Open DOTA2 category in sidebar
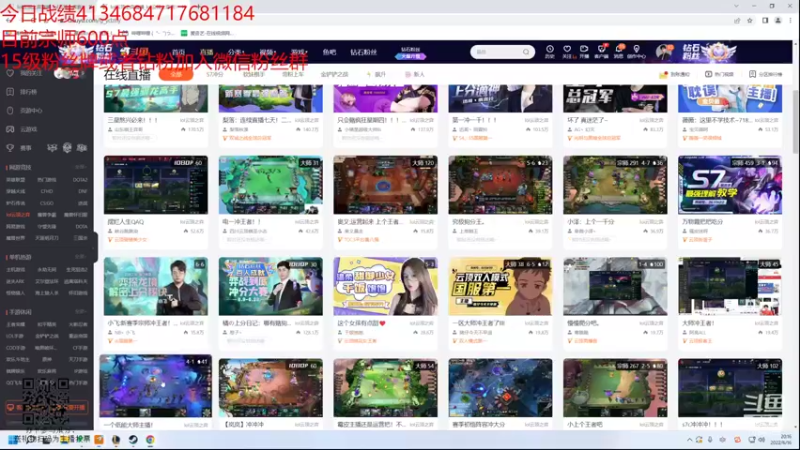This screenshot has height=450, width=800. point(80,180)
